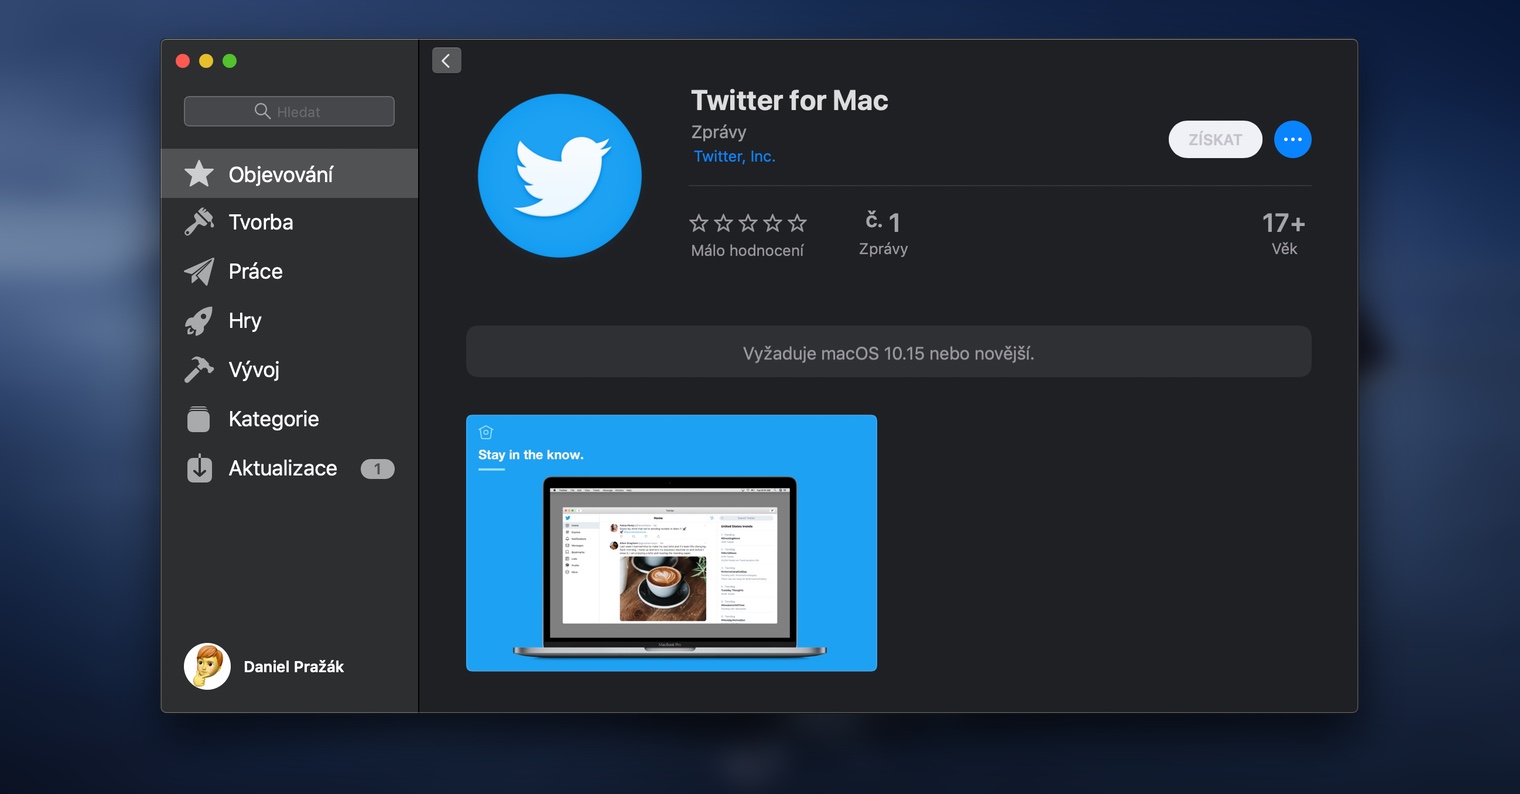Click the magnifying glass search icon

click(263, 111)
